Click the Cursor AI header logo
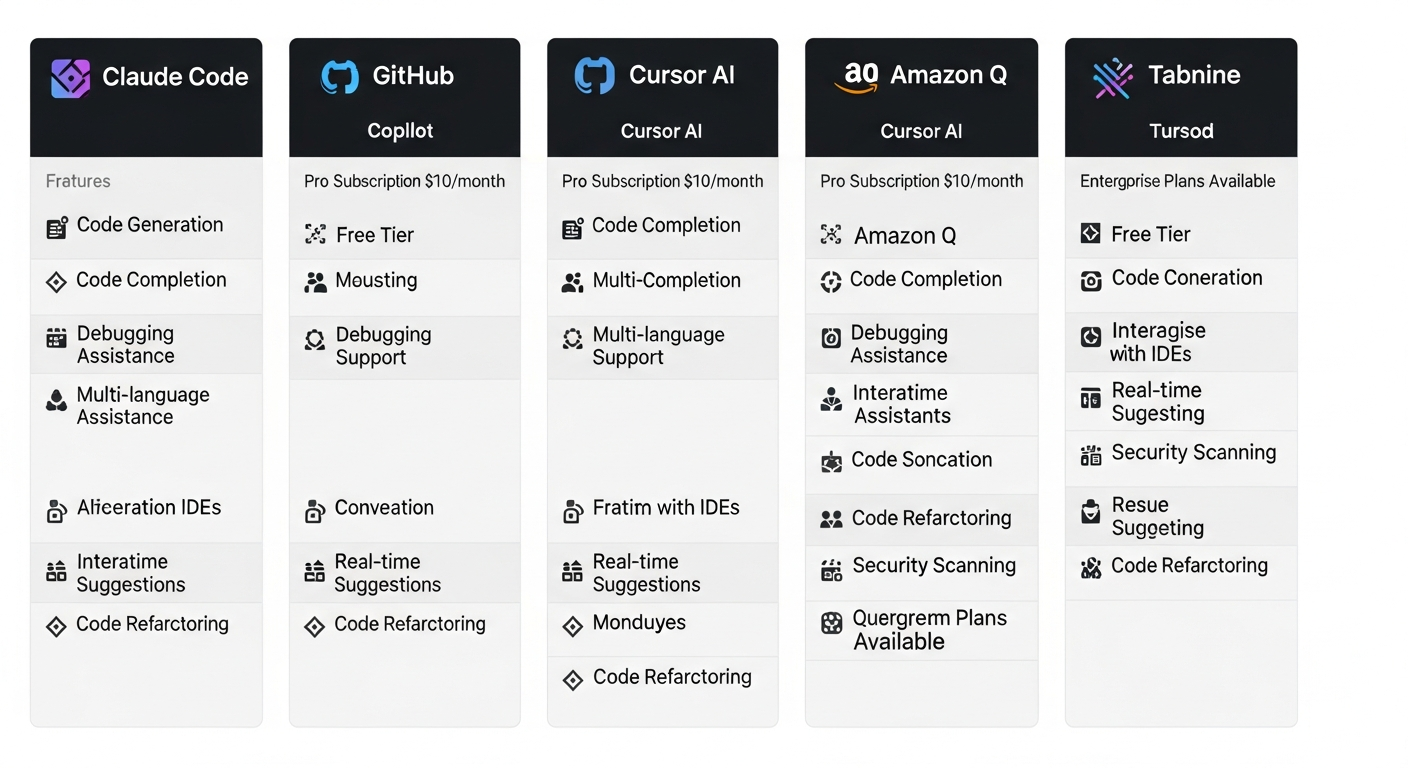 594,77
